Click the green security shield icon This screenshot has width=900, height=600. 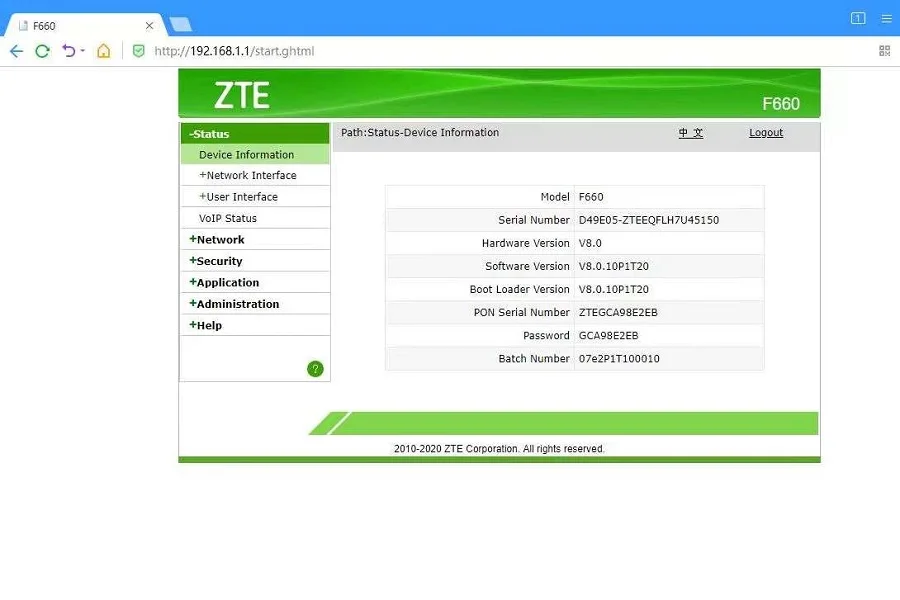pos(139,51)
